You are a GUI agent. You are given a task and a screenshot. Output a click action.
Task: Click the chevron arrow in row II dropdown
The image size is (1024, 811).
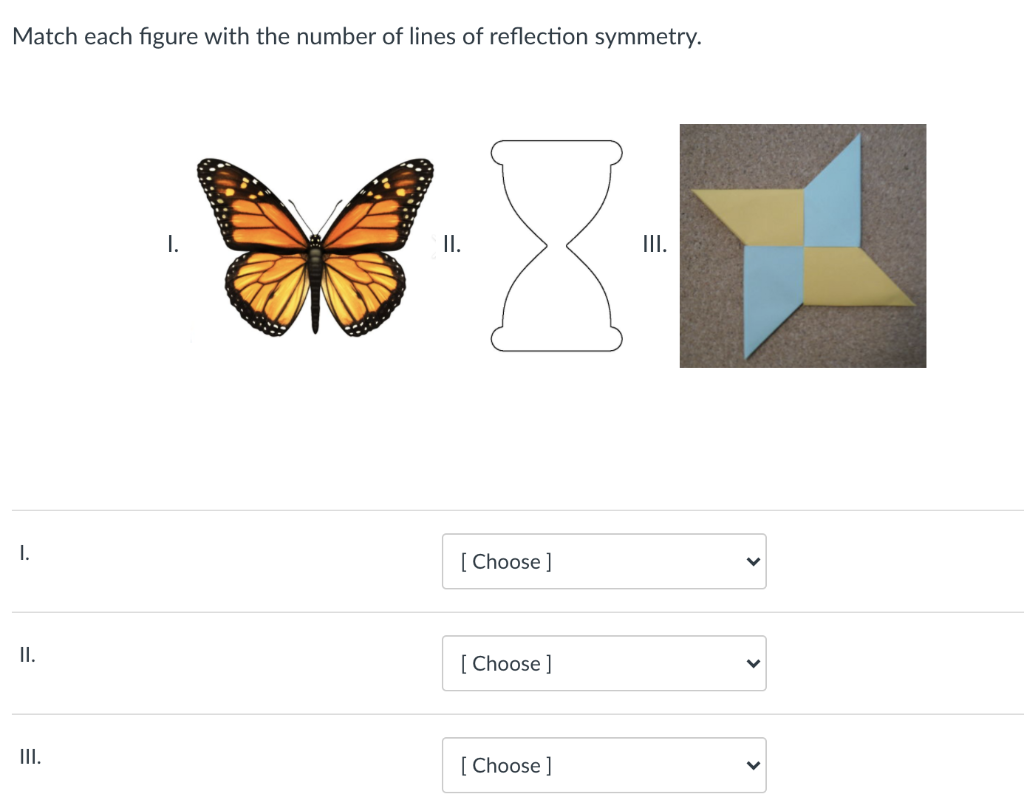tap(752, 664)
